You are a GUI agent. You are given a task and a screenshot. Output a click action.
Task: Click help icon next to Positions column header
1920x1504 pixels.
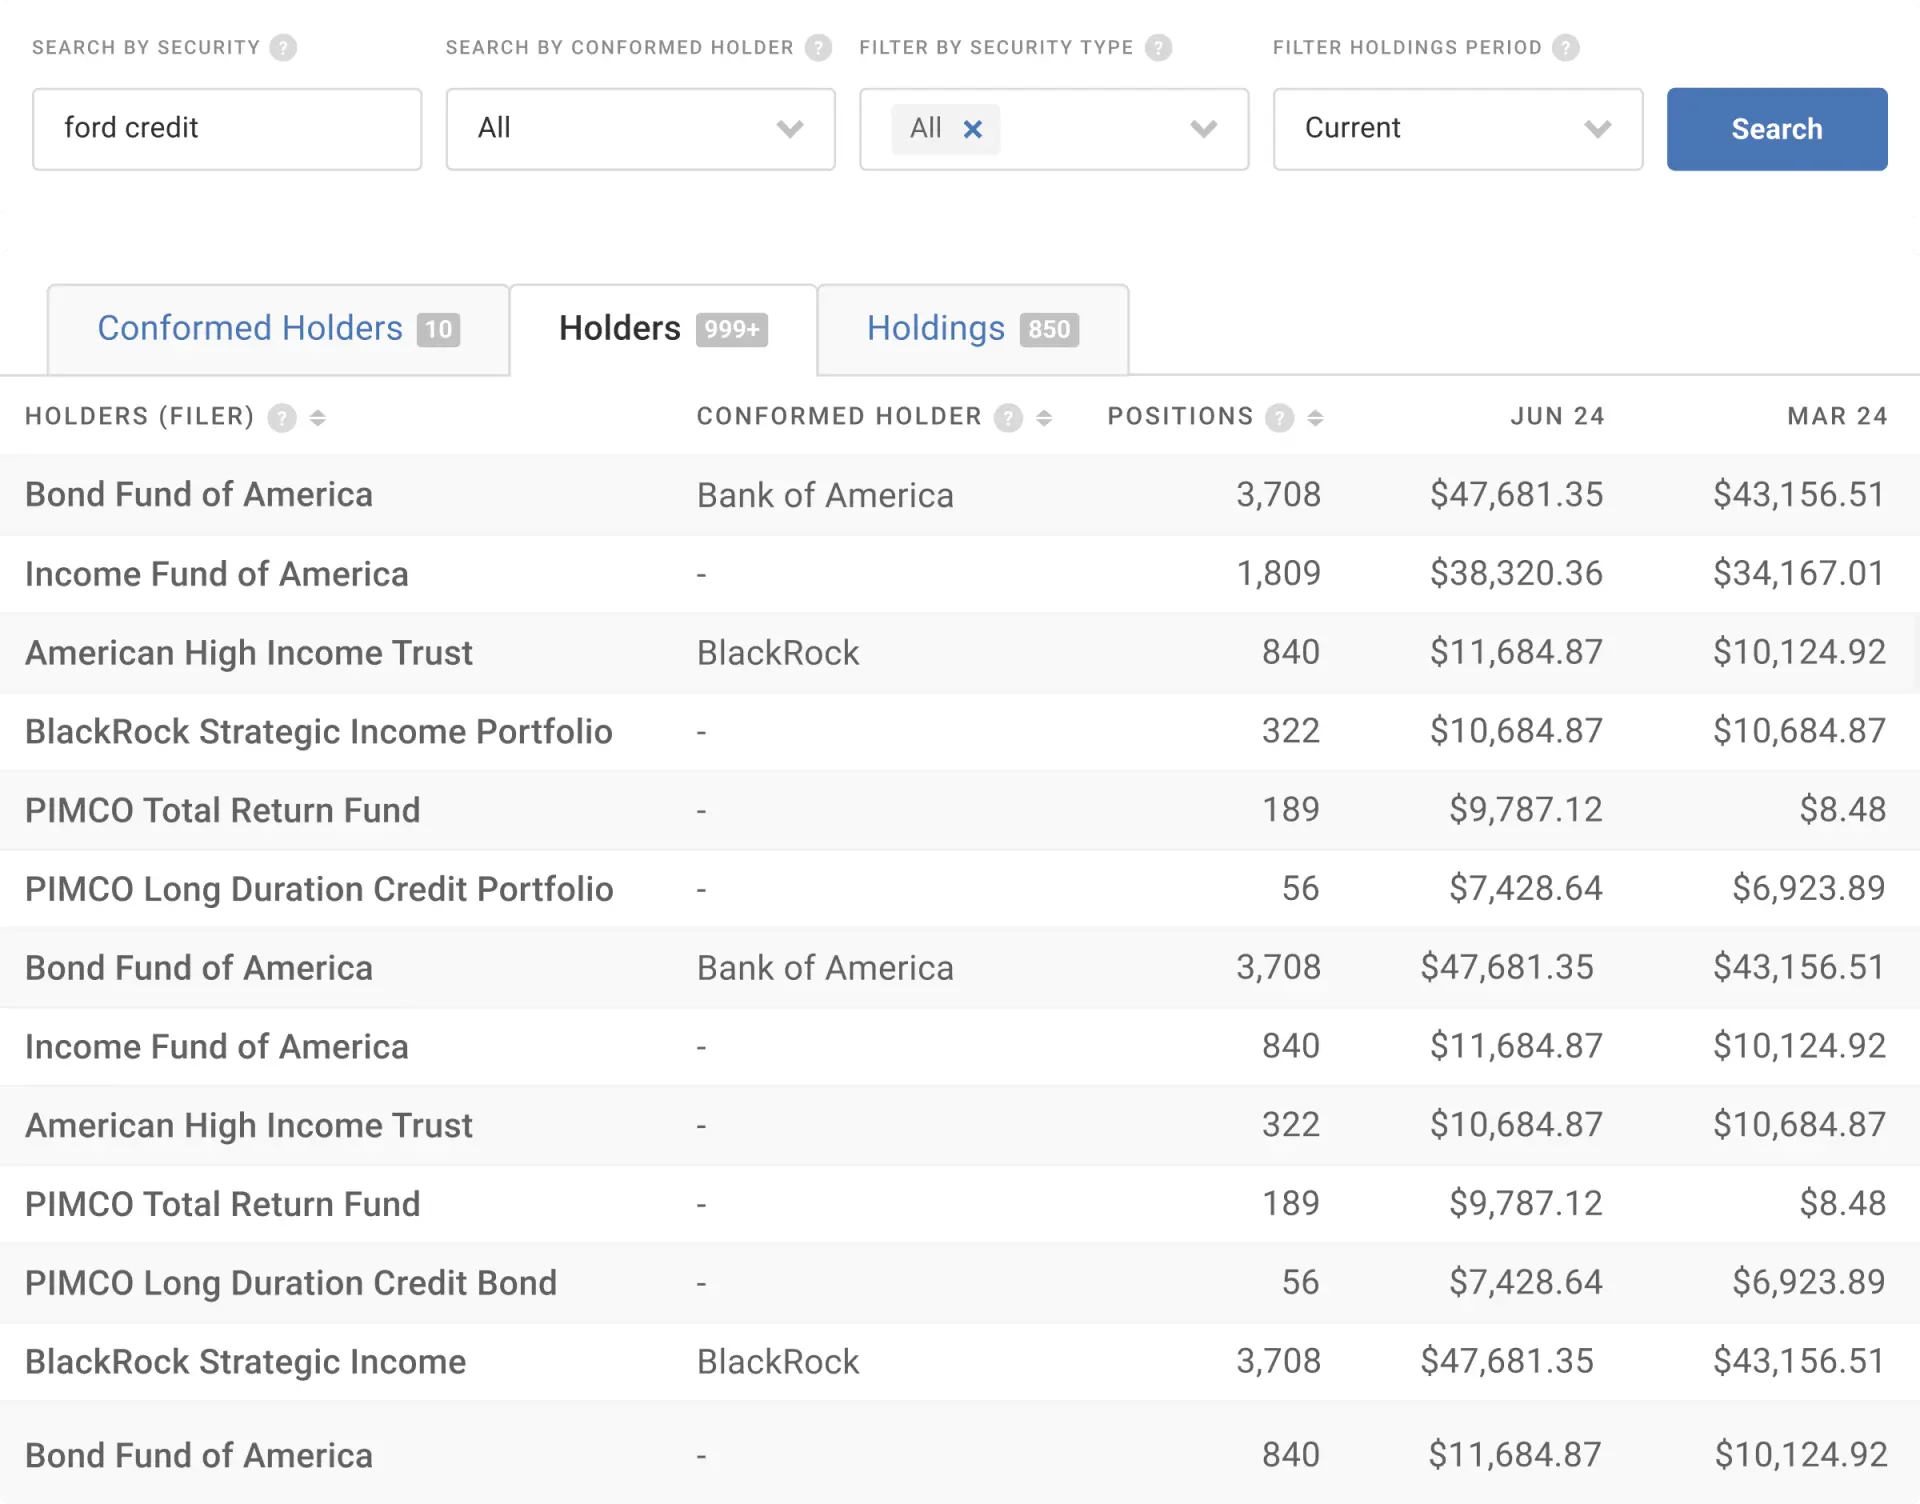click(x=1279, y=417)
